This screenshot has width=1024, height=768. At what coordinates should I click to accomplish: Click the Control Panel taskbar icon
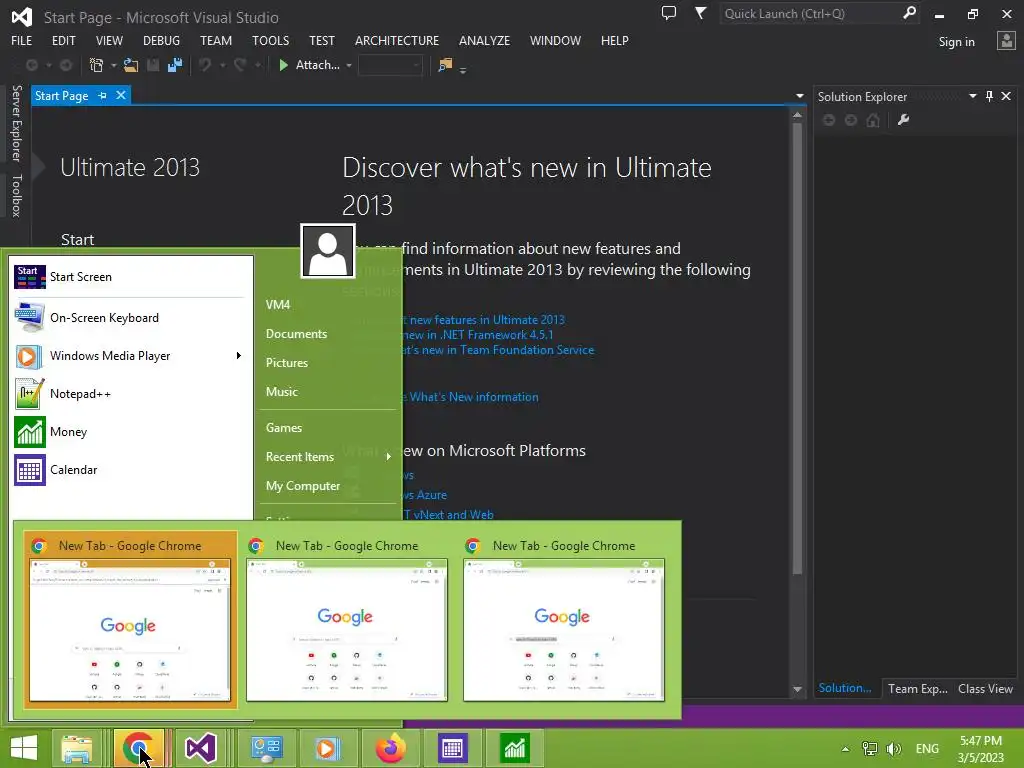click(266, 748)
